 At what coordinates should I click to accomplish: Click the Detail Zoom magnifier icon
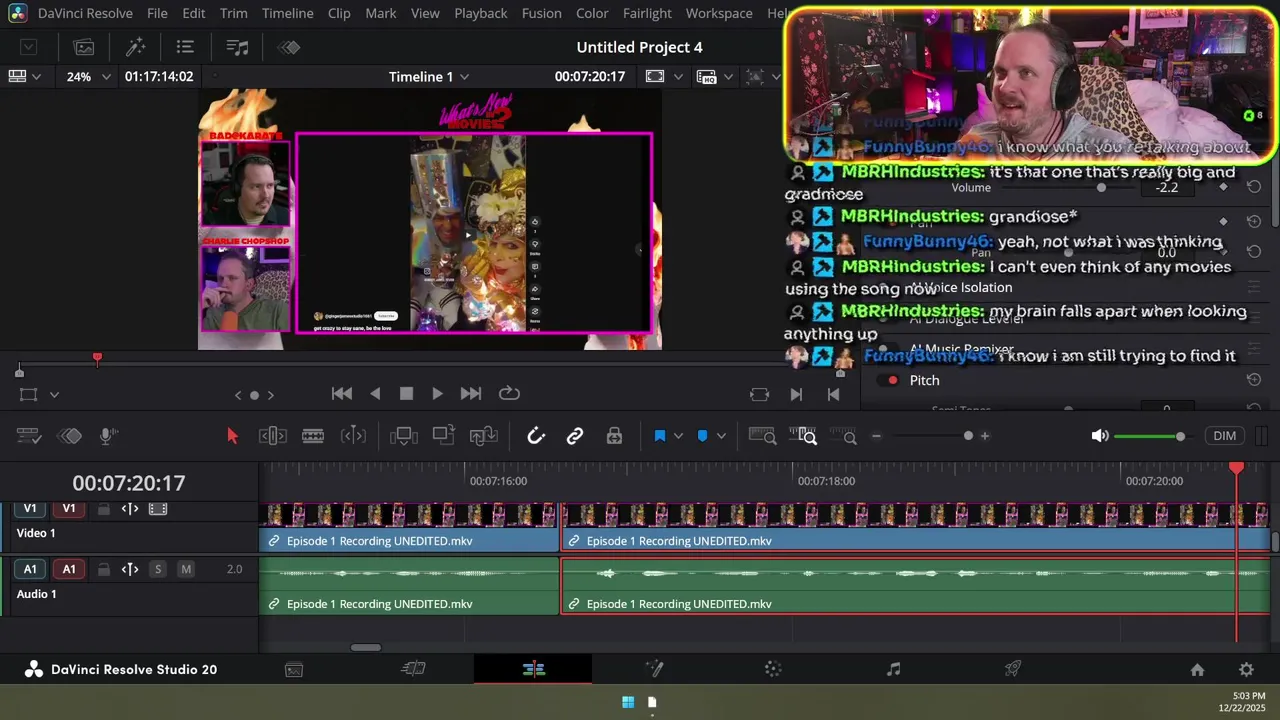804,436
